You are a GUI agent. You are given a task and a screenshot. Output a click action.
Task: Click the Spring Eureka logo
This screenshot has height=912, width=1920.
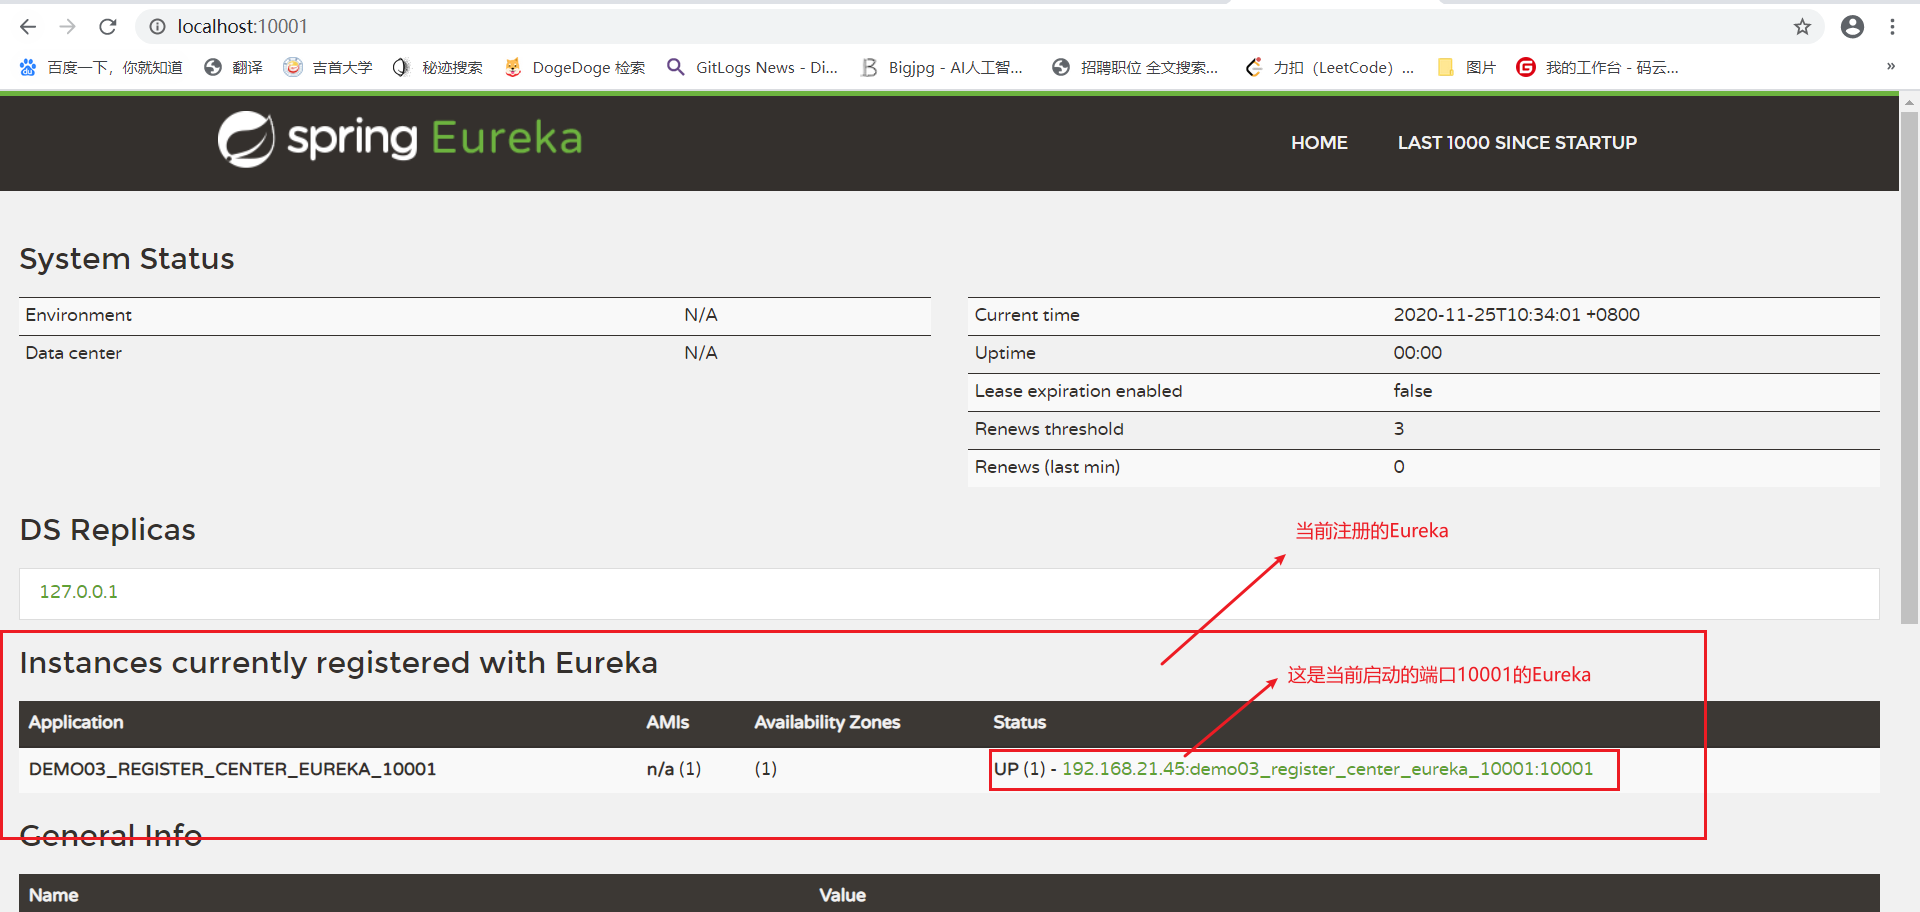(400, 139)
